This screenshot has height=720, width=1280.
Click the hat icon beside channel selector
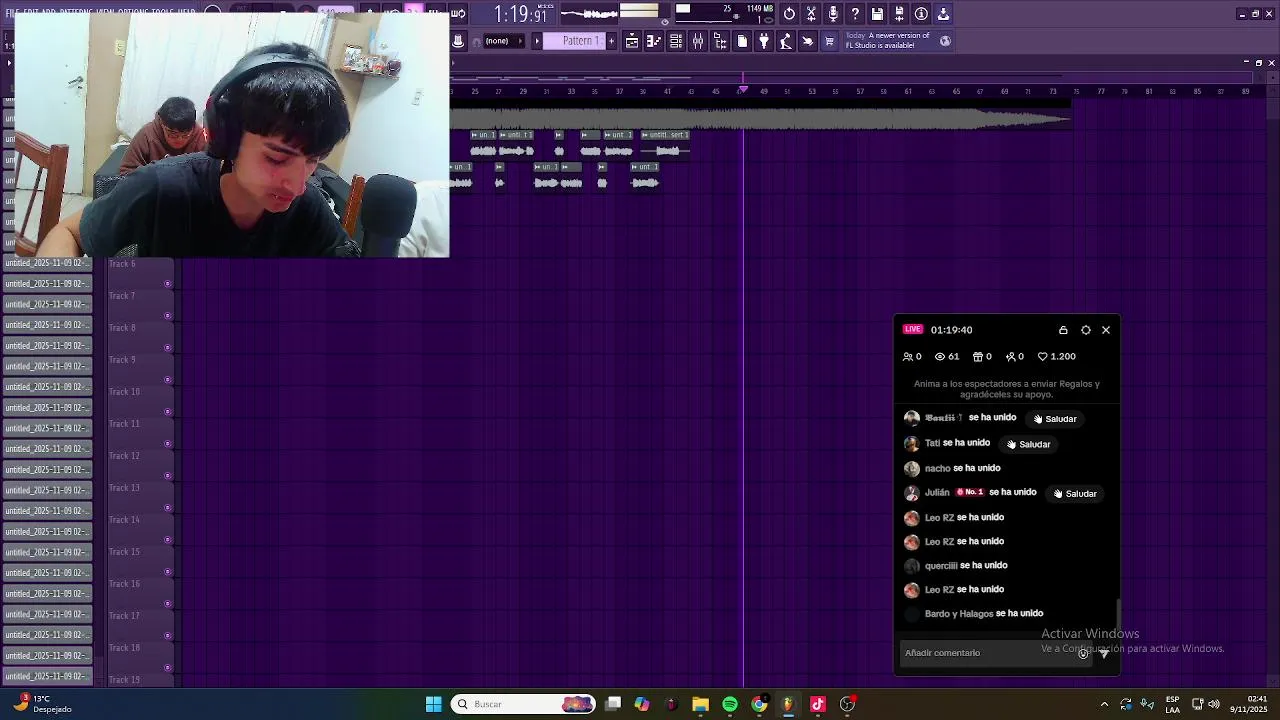coord(458,41)
